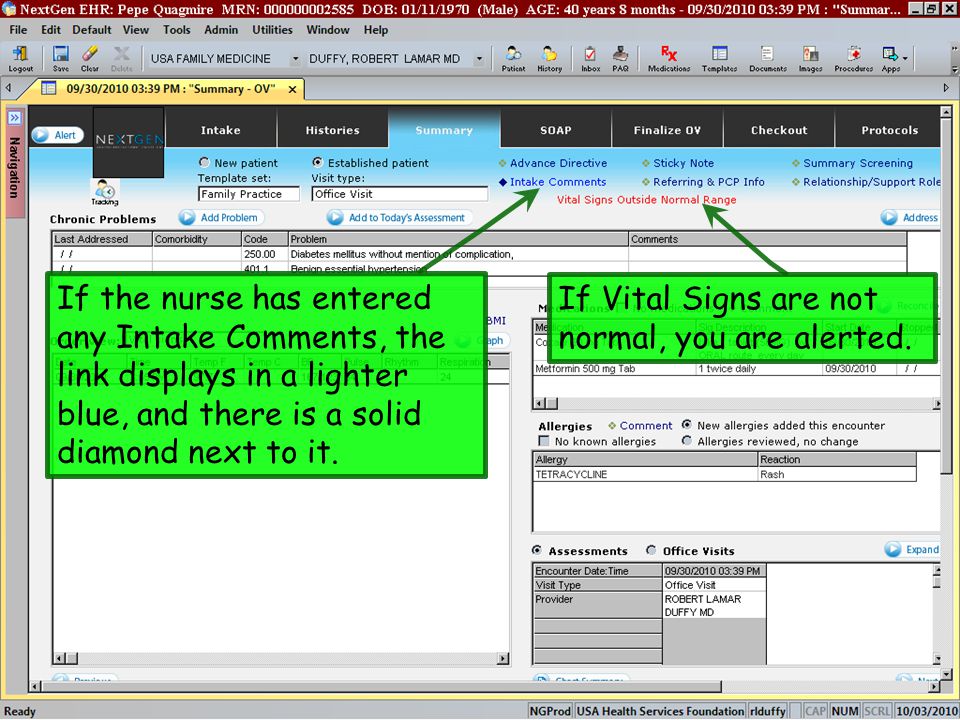The width and height of the screenshot is (960, 720).
Task: Click the medications list horizontal scrollbar
Action: click(737, 403)
